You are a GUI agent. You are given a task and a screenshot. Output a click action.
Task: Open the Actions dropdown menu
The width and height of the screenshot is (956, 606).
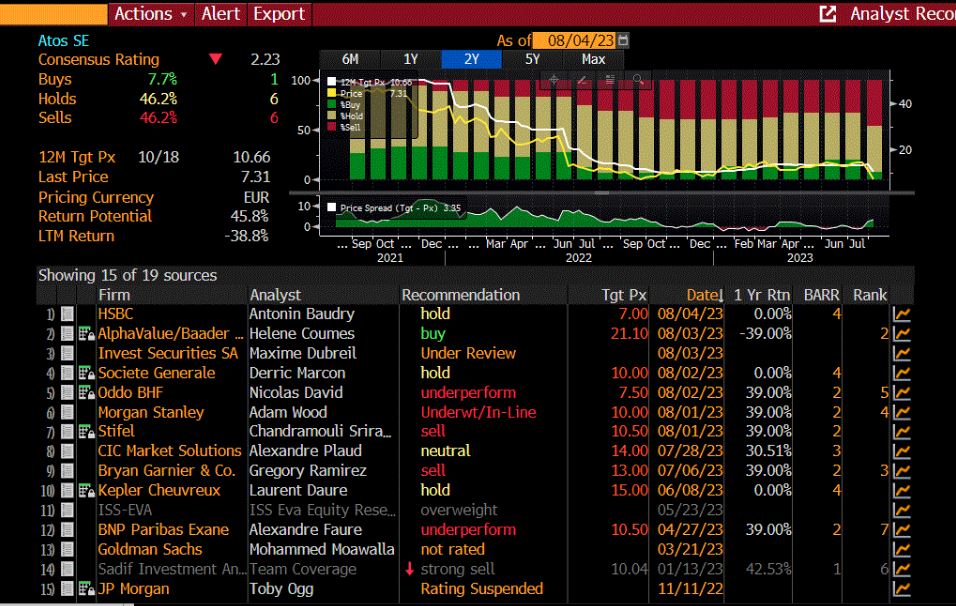(x=151, y=13)
